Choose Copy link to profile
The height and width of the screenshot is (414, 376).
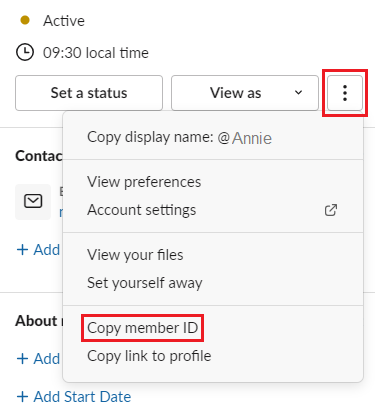[213, 356]
